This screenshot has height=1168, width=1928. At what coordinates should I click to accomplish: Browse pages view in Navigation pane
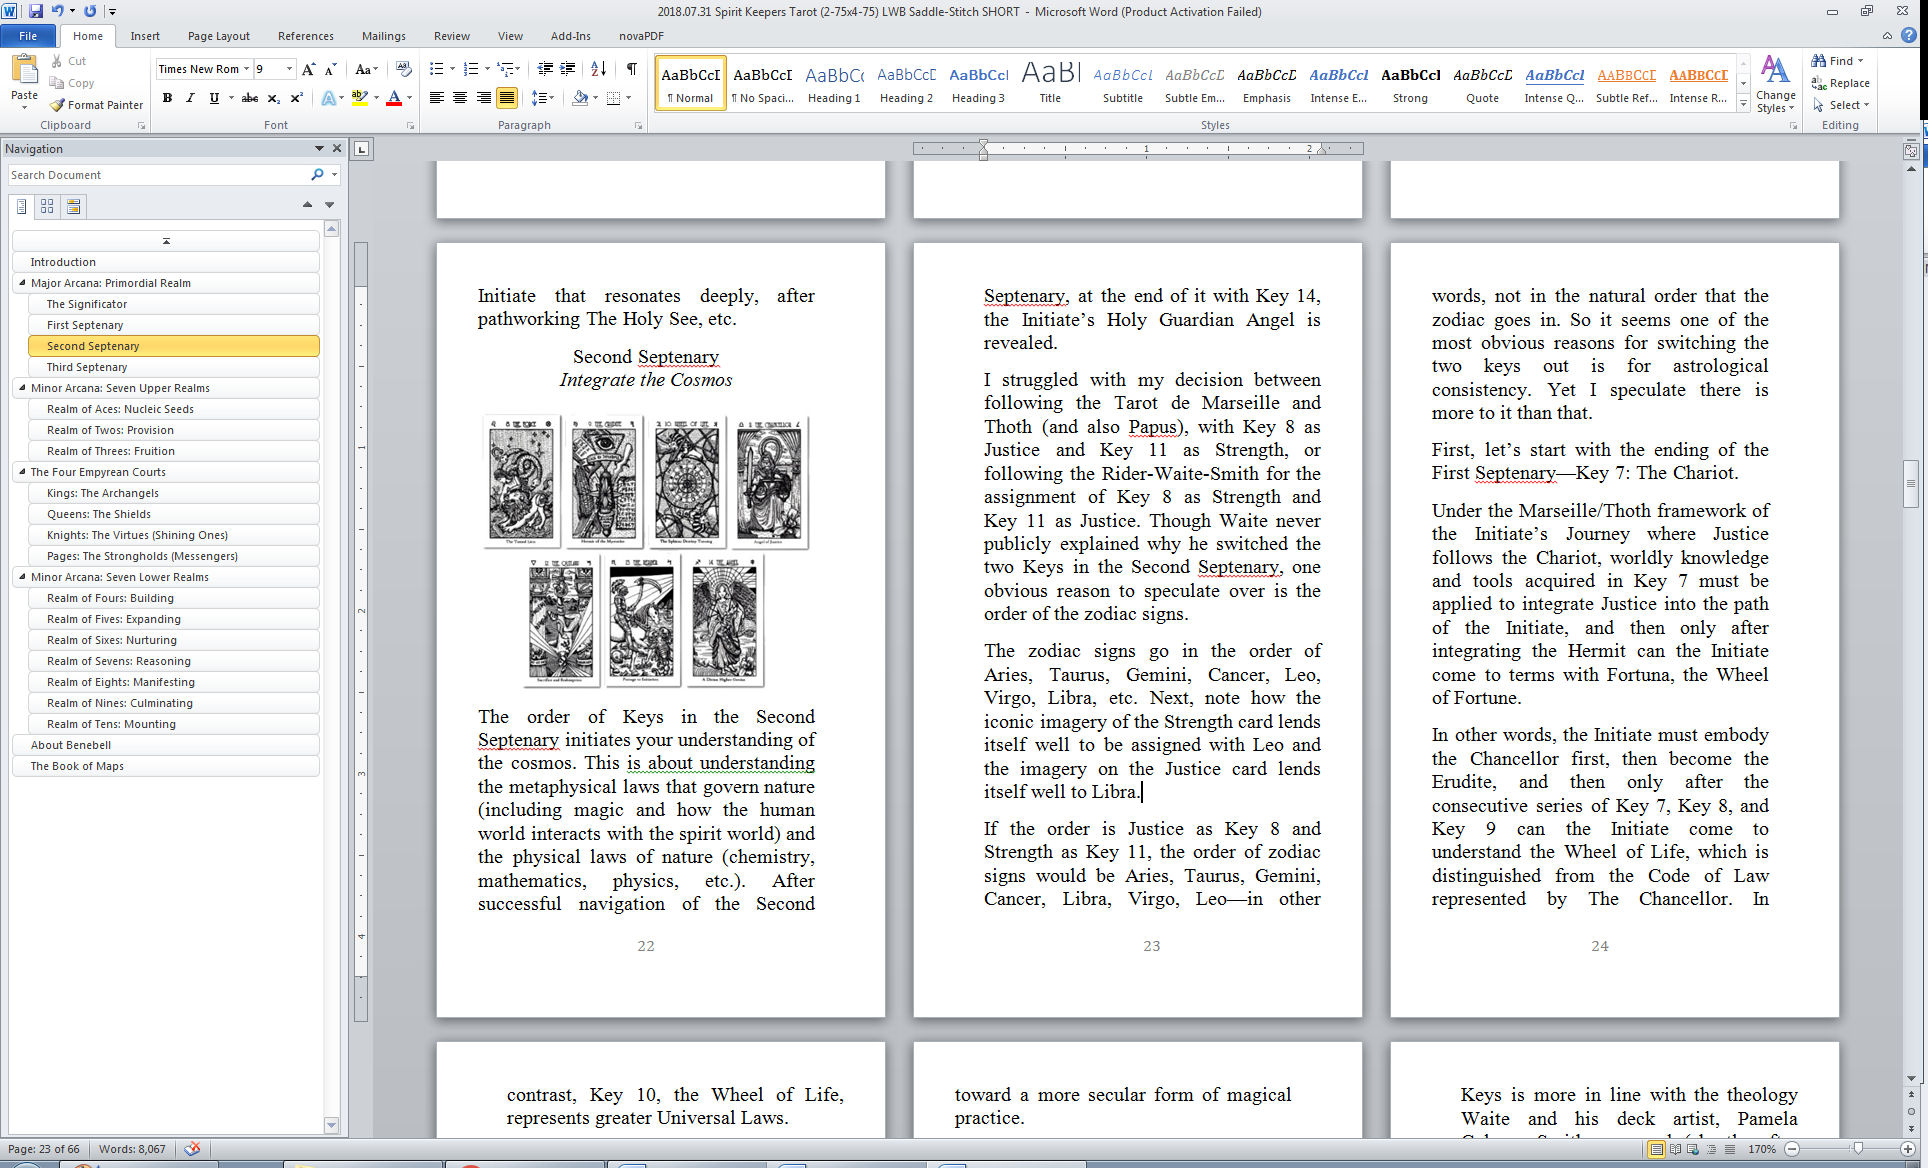click(x=47, y=206)
